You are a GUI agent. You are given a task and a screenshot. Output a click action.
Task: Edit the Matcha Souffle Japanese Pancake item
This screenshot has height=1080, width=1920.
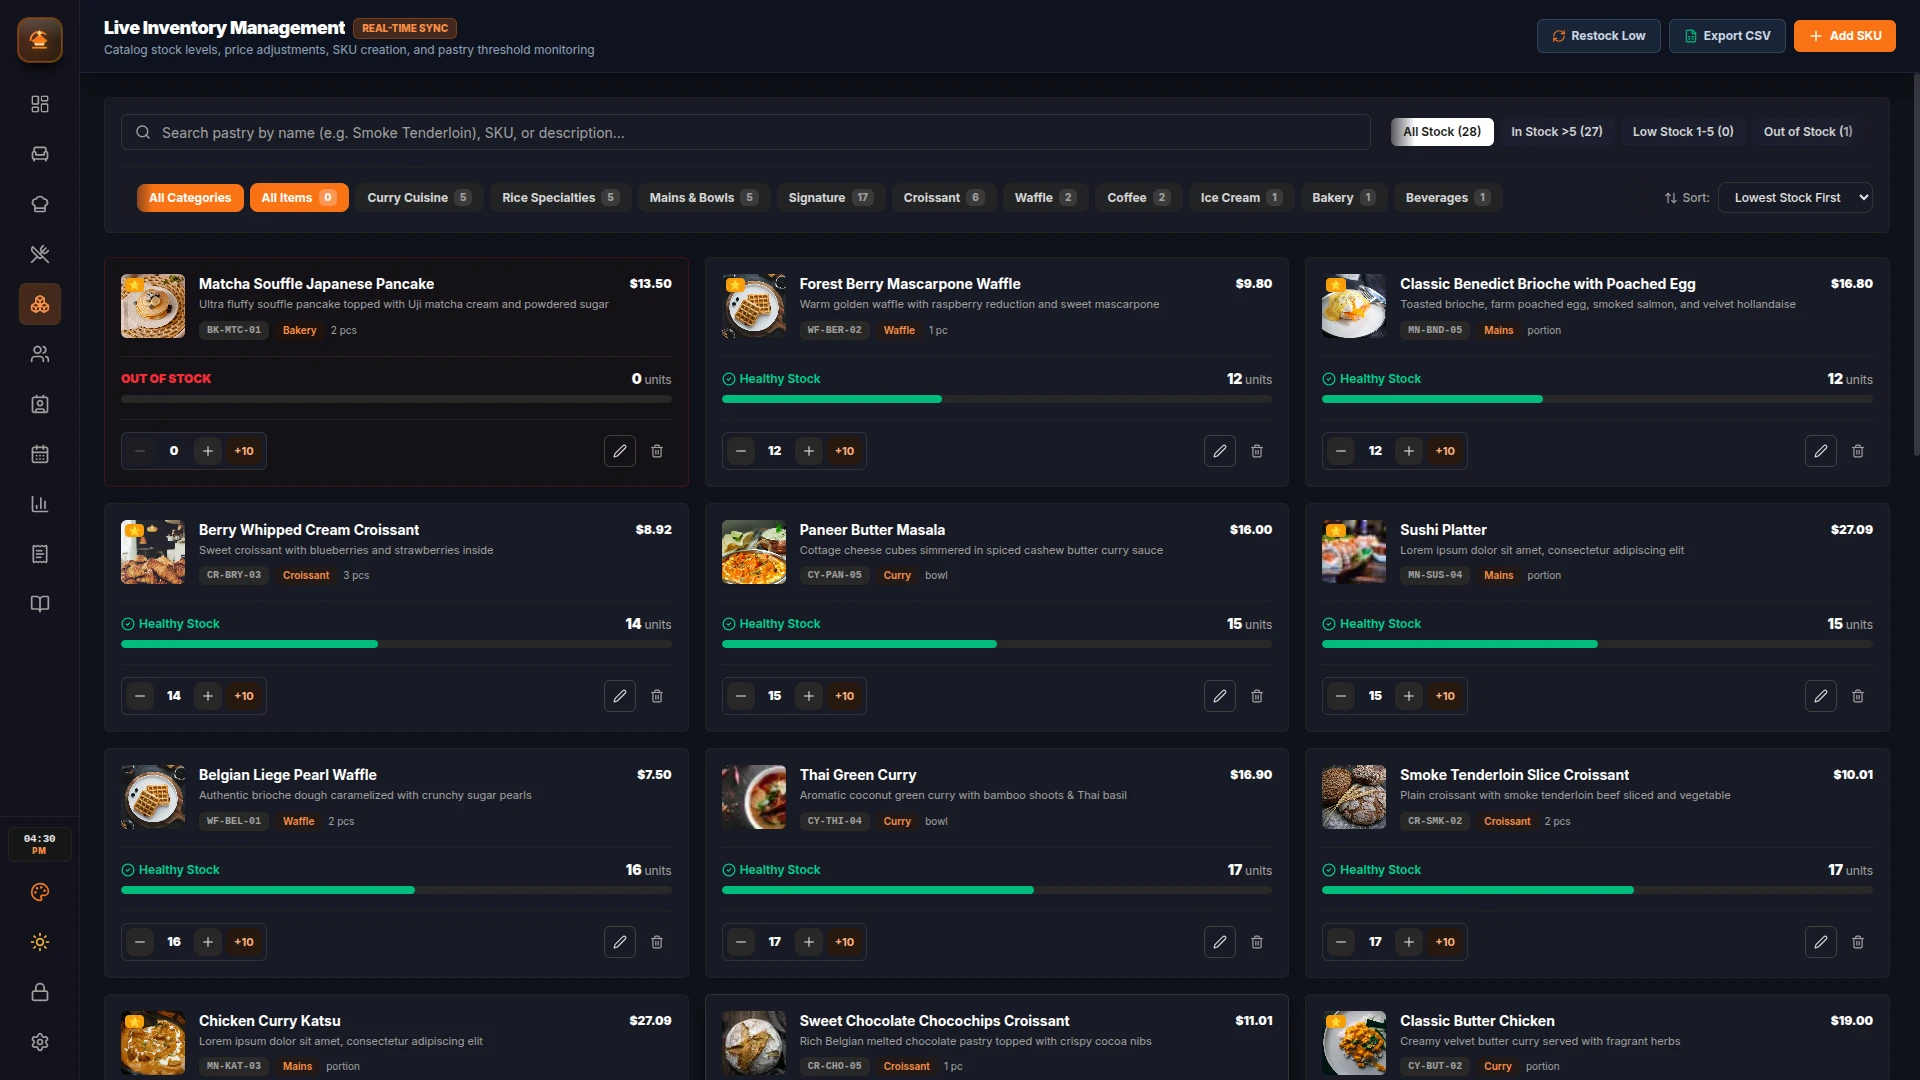point(620,451)
